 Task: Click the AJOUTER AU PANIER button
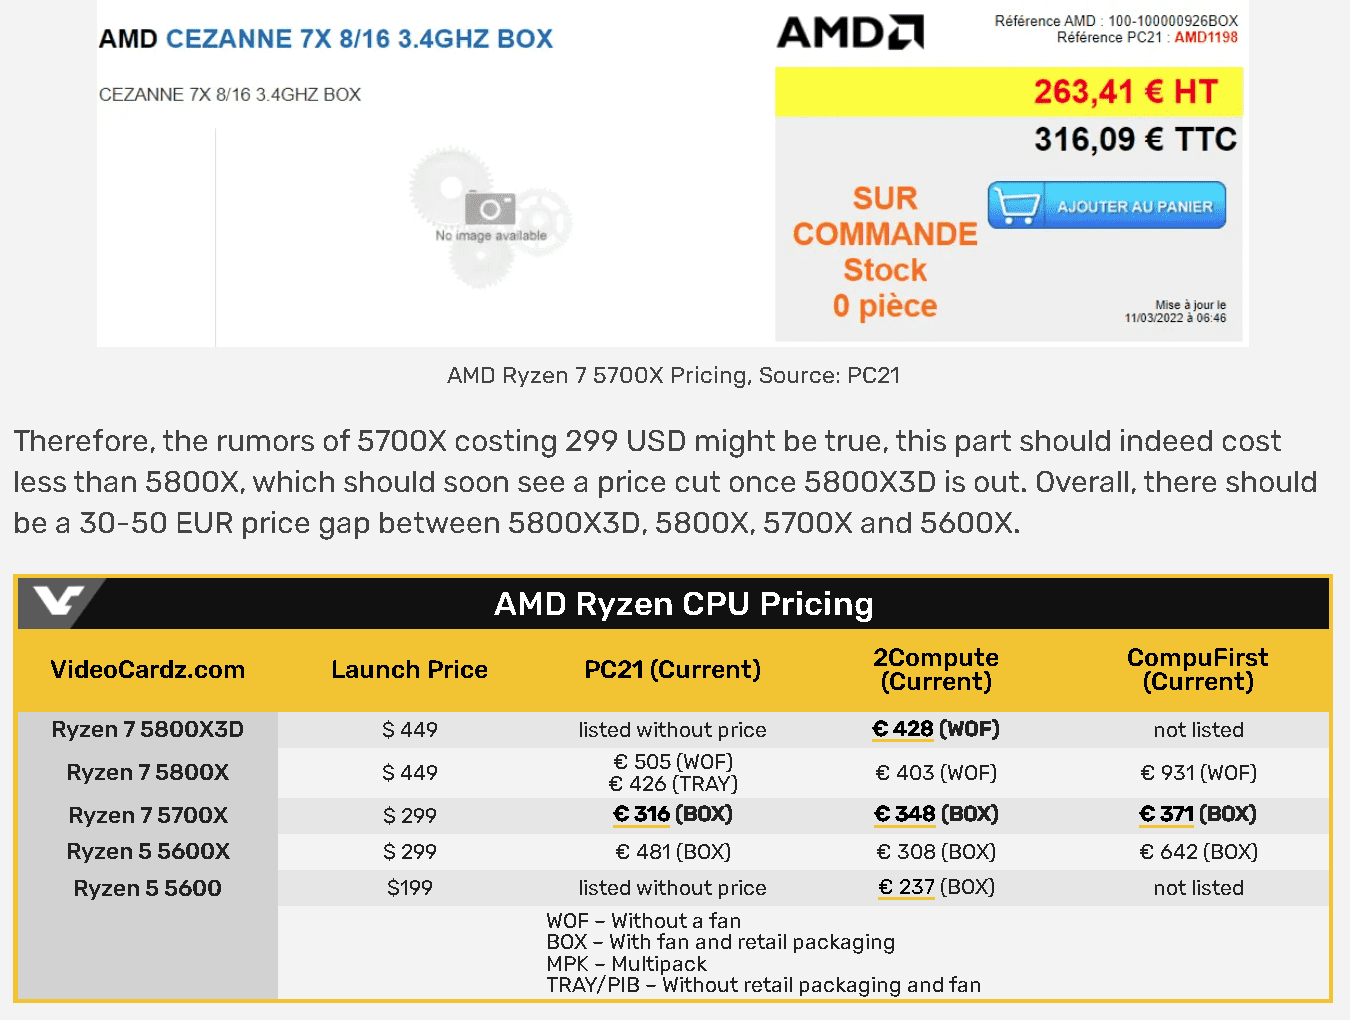click(x=1107, y=205)
